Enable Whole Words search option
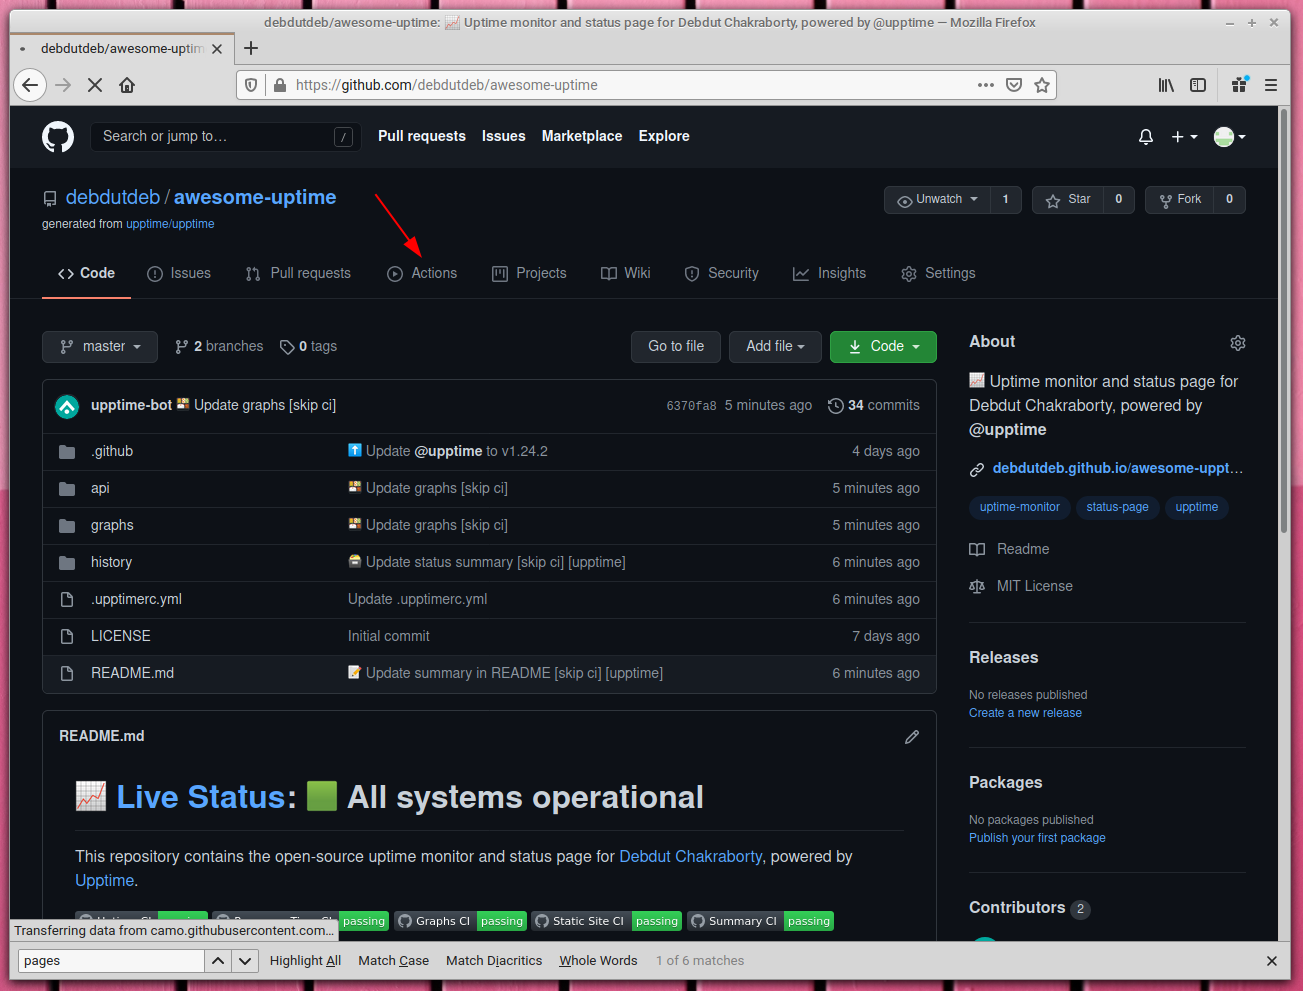 tap(597, 960)
